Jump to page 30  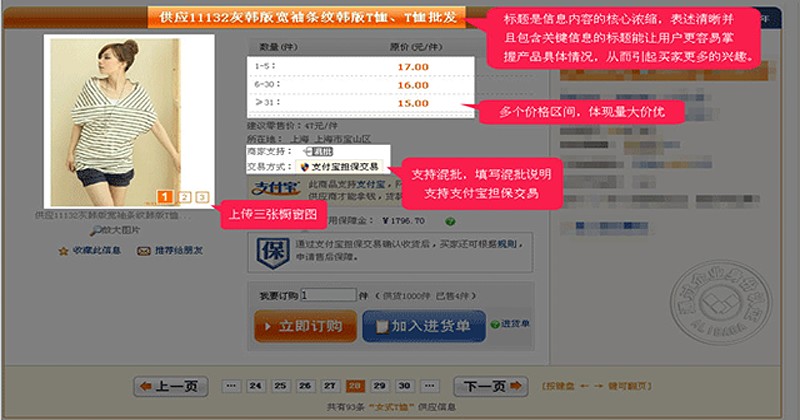405,386
